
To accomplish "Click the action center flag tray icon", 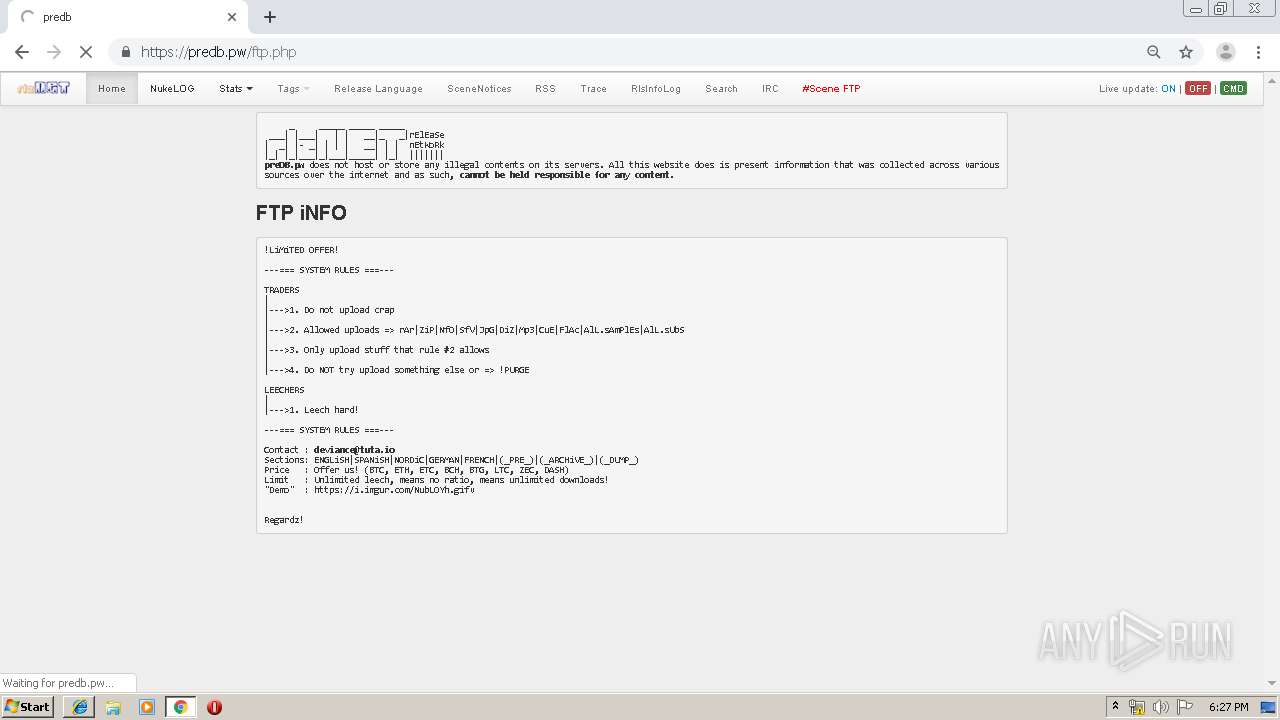I will (x=1184, y=707).
